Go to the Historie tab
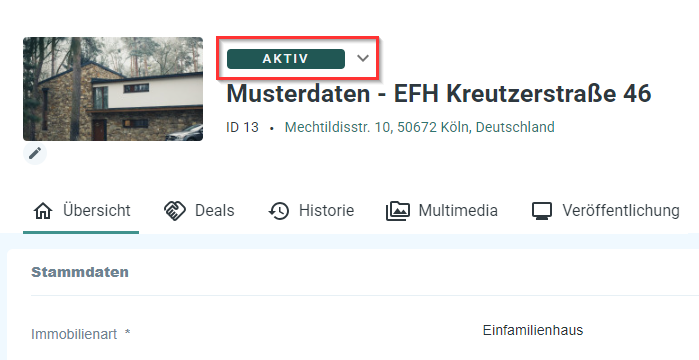The width and height of the screenshot is (699, 360). coord(311,210)
